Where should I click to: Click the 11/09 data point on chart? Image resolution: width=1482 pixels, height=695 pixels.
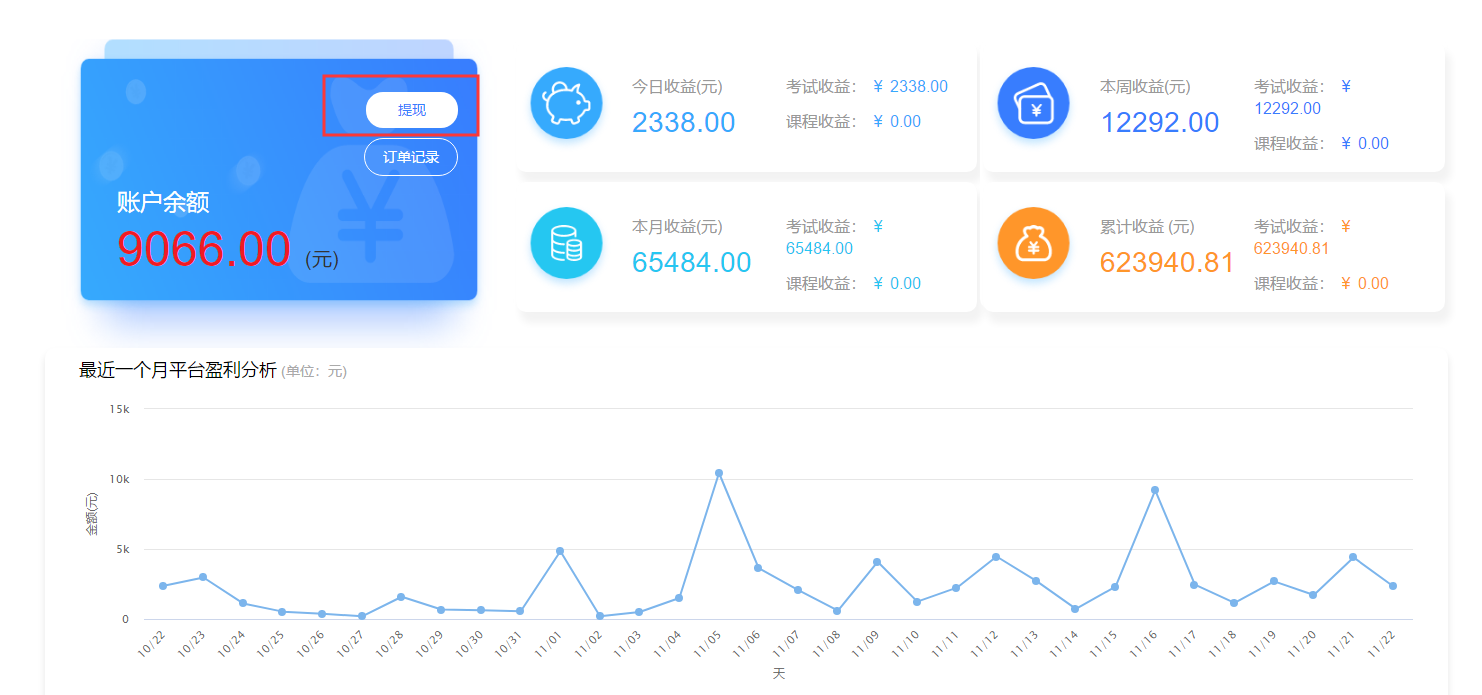[877, 562]
